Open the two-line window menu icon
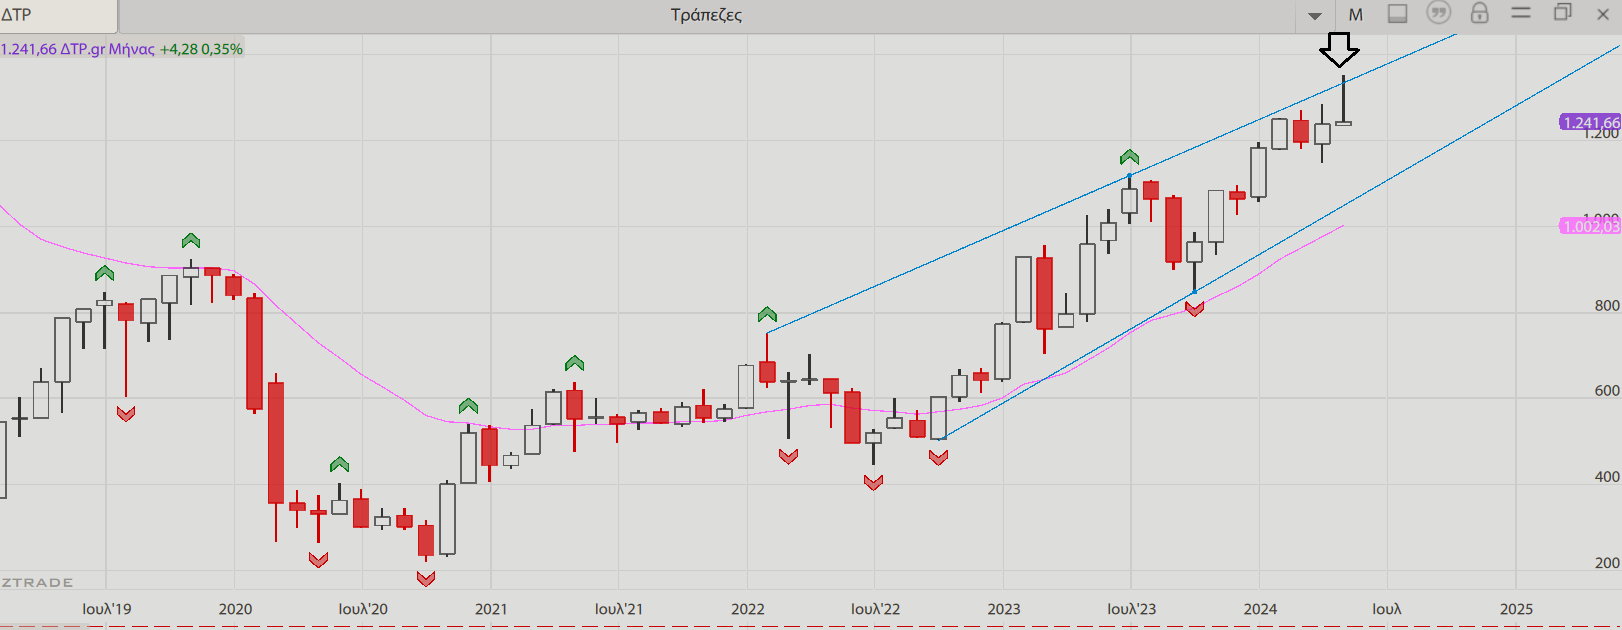This screenshot has width=1622, height=630. click(x=1521, y=13)
